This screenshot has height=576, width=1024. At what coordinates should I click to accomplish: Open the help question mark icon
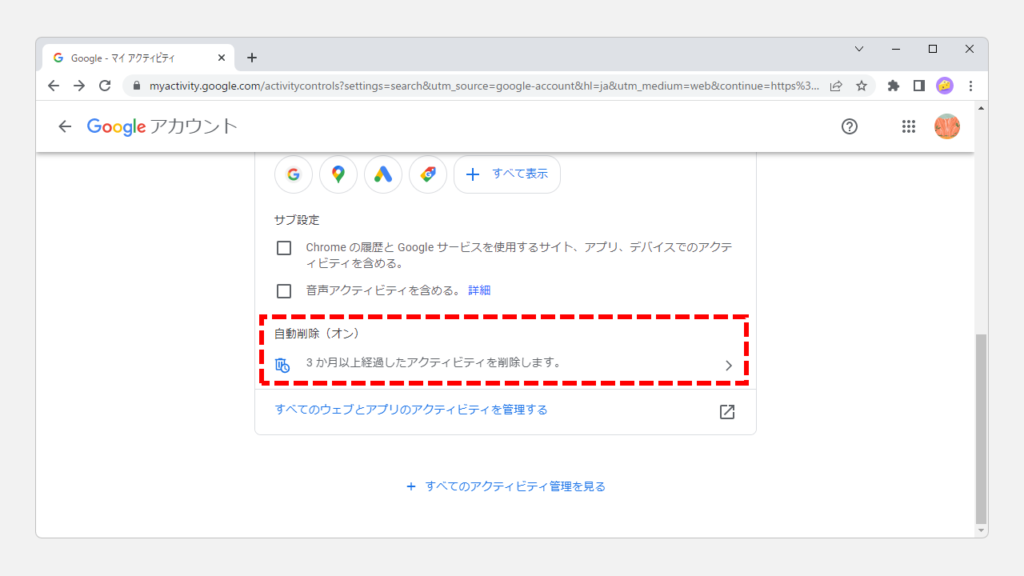pyautogui.click(x=849, y=127)
